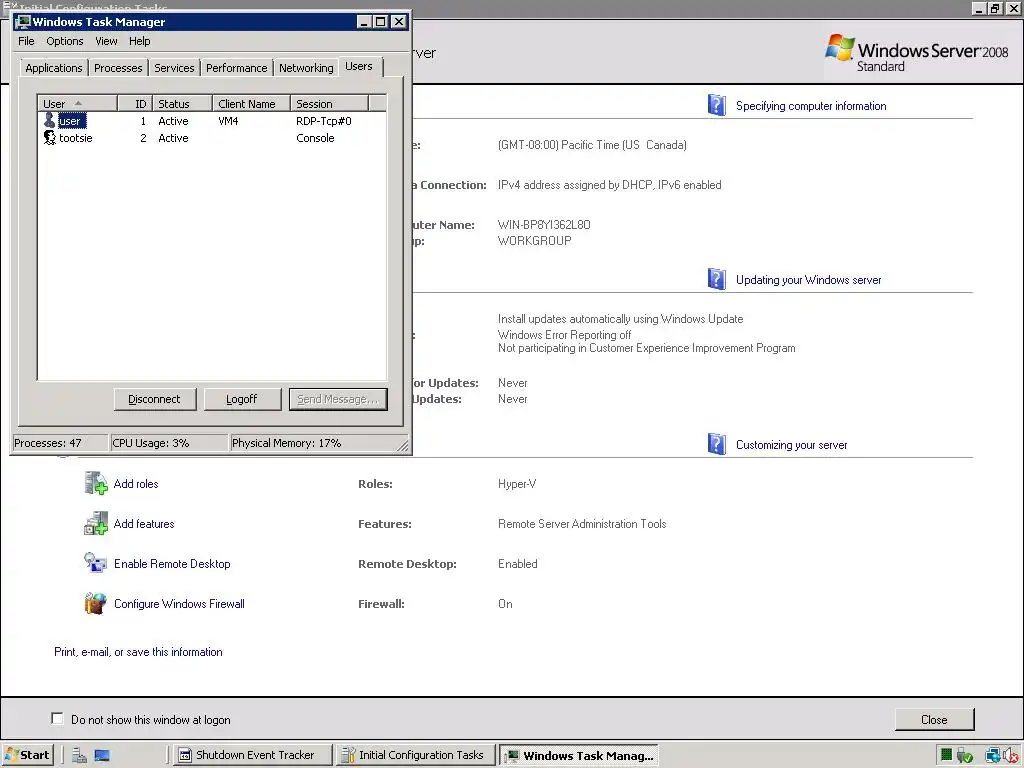Click the green CPU meter tray icon
1024x768 pixels.
[946, 755]
